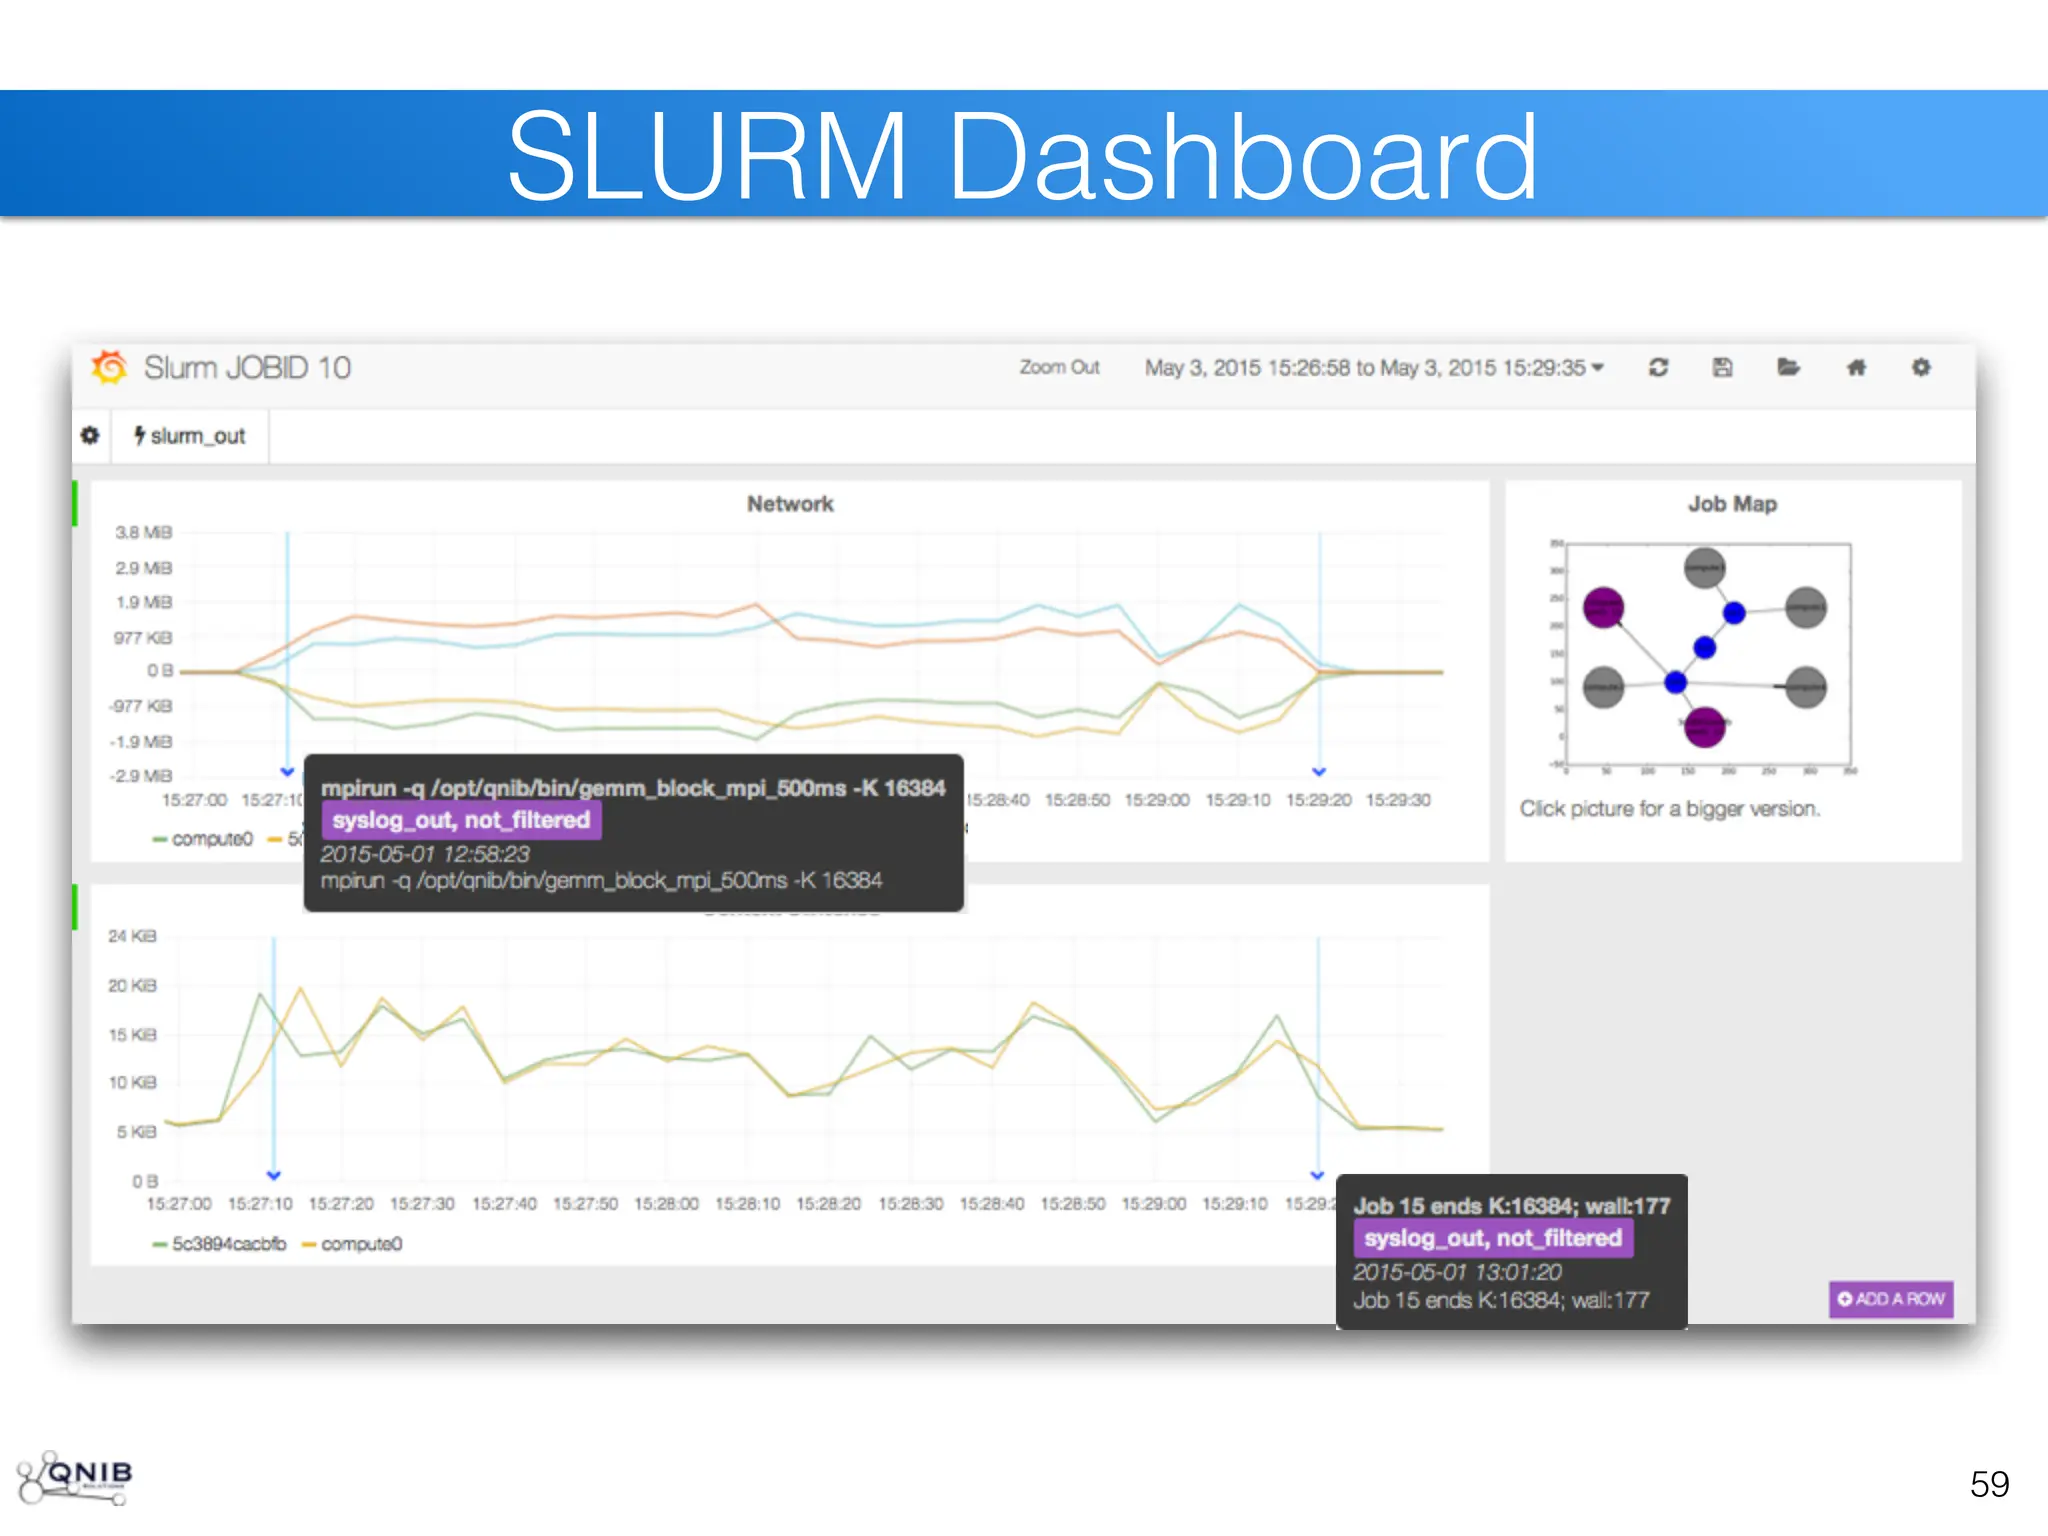Image resolution: width=2048 pixels, height=1536 pixels.
Task: Click the Job Map graph picture
Action: point(1706,656)
